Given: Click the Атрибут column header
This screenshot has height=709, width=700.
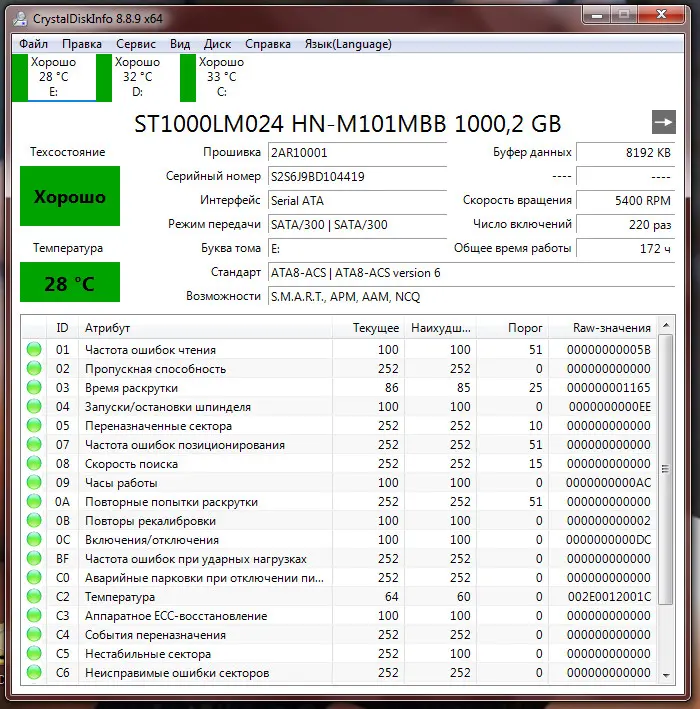Looking at the screenshot, I should pyautogui.click(x=205, y=328).
